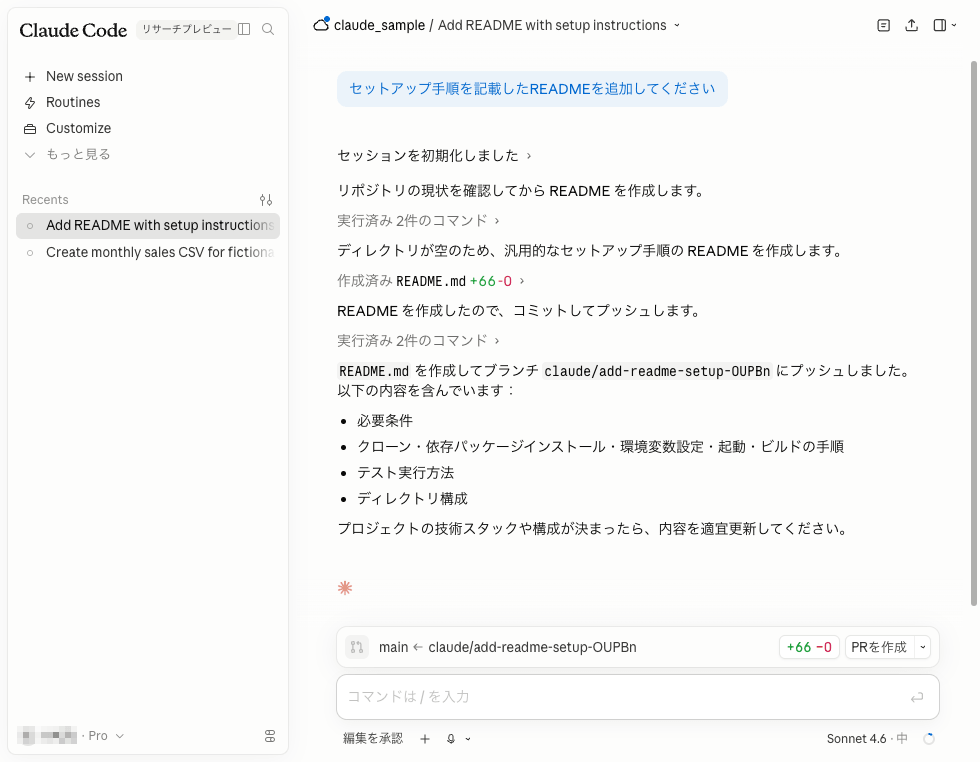Screen dimensions: 980x762
Task: Click the send return-arrow icon
Action: 917,698
